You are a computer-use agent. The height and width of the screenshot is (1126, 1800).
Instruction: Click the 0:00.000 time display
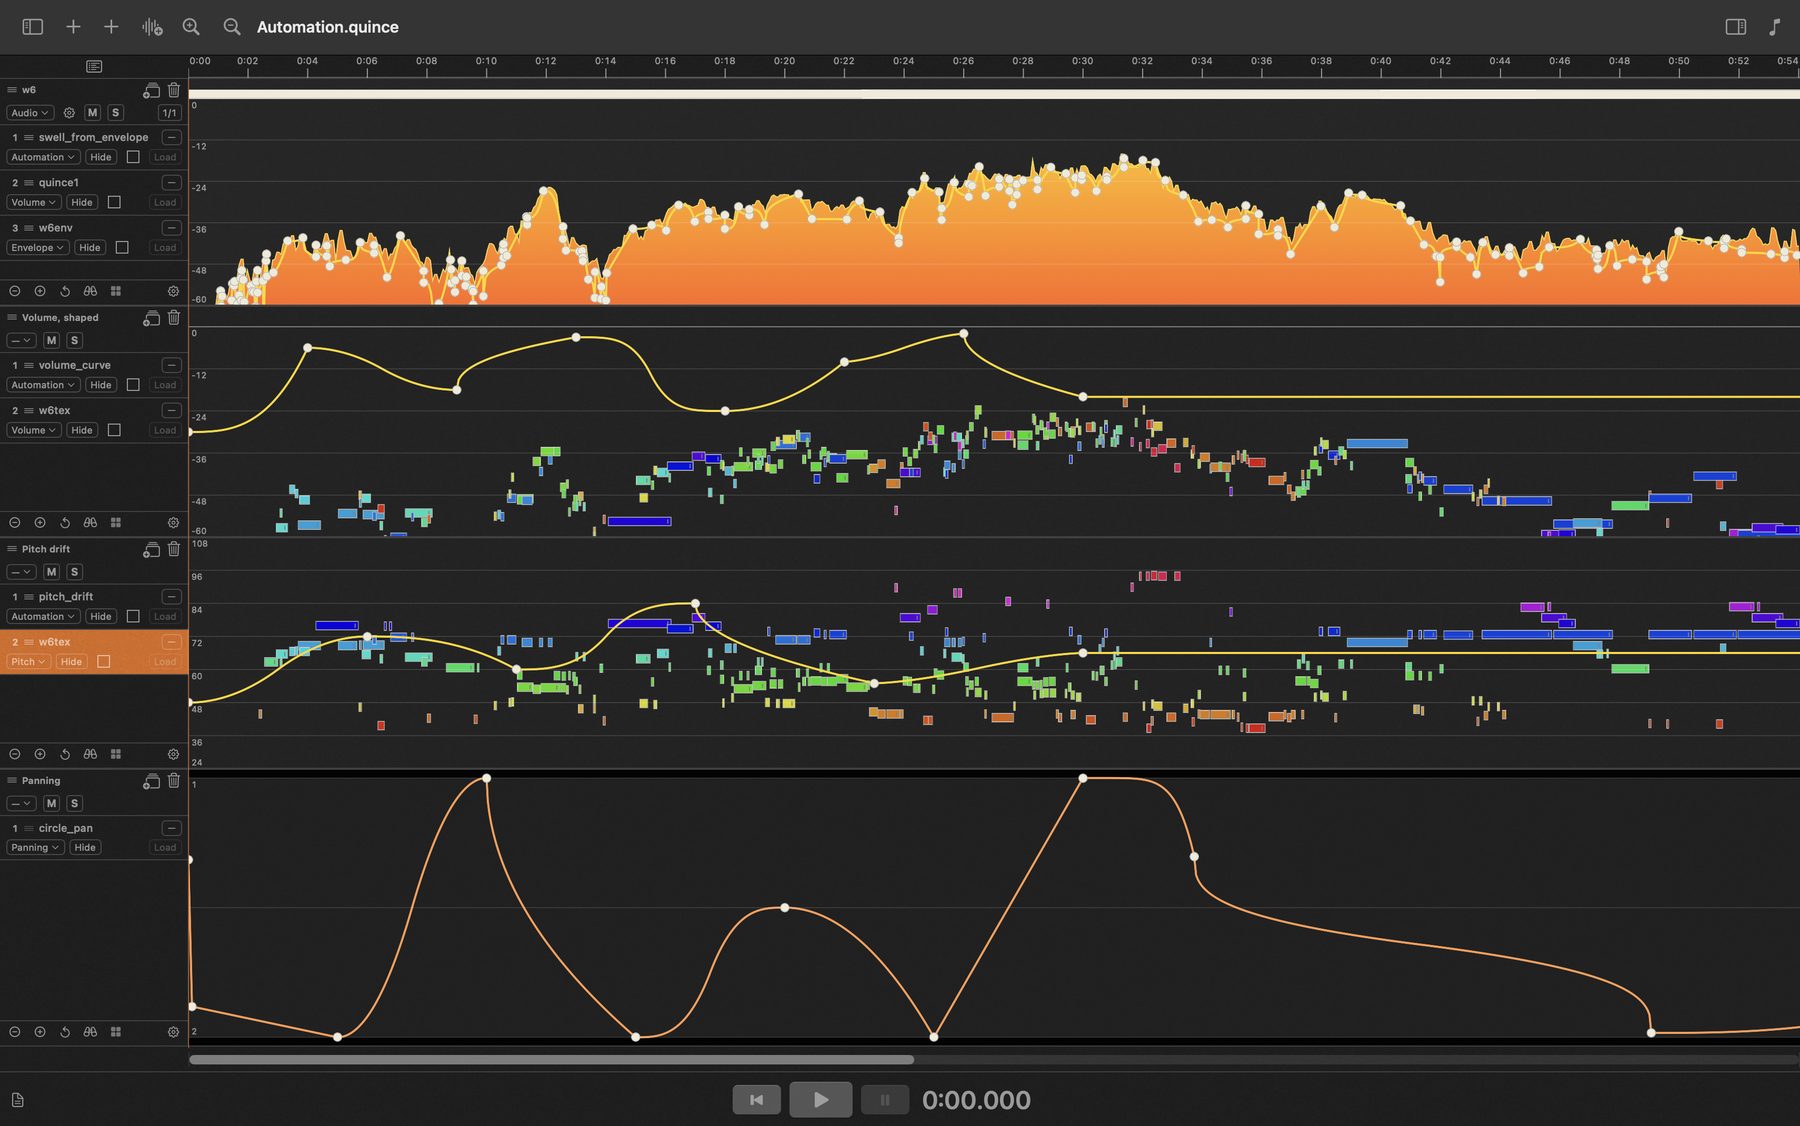976,1100
